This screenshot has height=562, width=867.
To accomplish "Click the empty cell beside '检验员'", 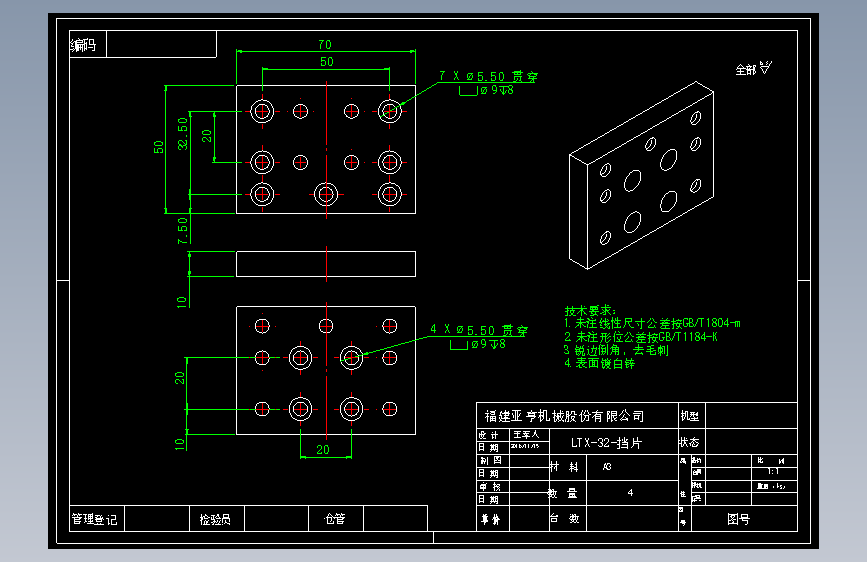I will (x=276, y=519).
